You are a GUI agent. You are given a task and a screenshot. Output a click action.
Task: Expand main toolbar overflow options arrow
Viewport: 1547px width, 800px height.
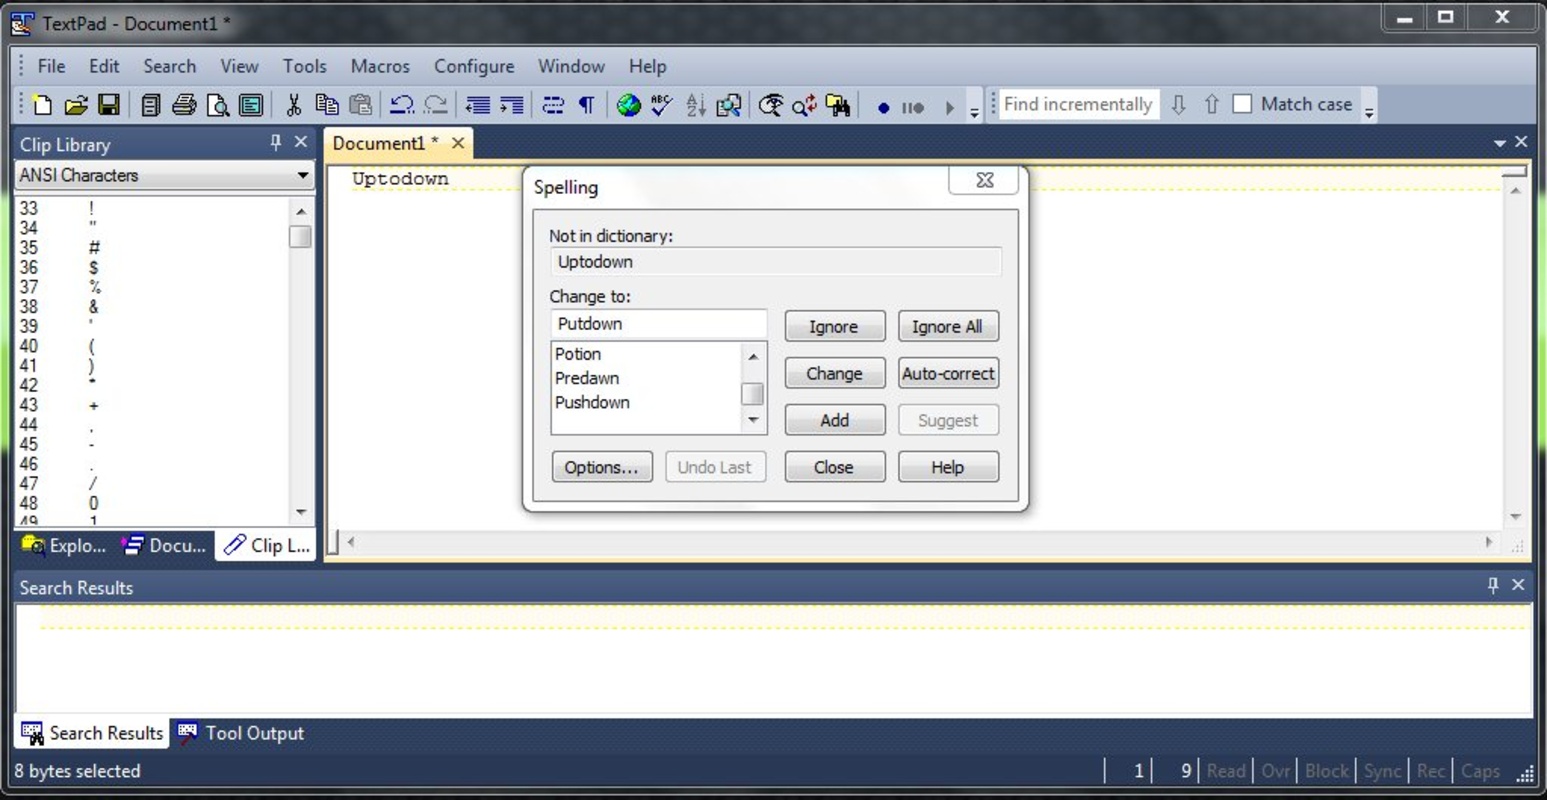[x=974, y=113]
